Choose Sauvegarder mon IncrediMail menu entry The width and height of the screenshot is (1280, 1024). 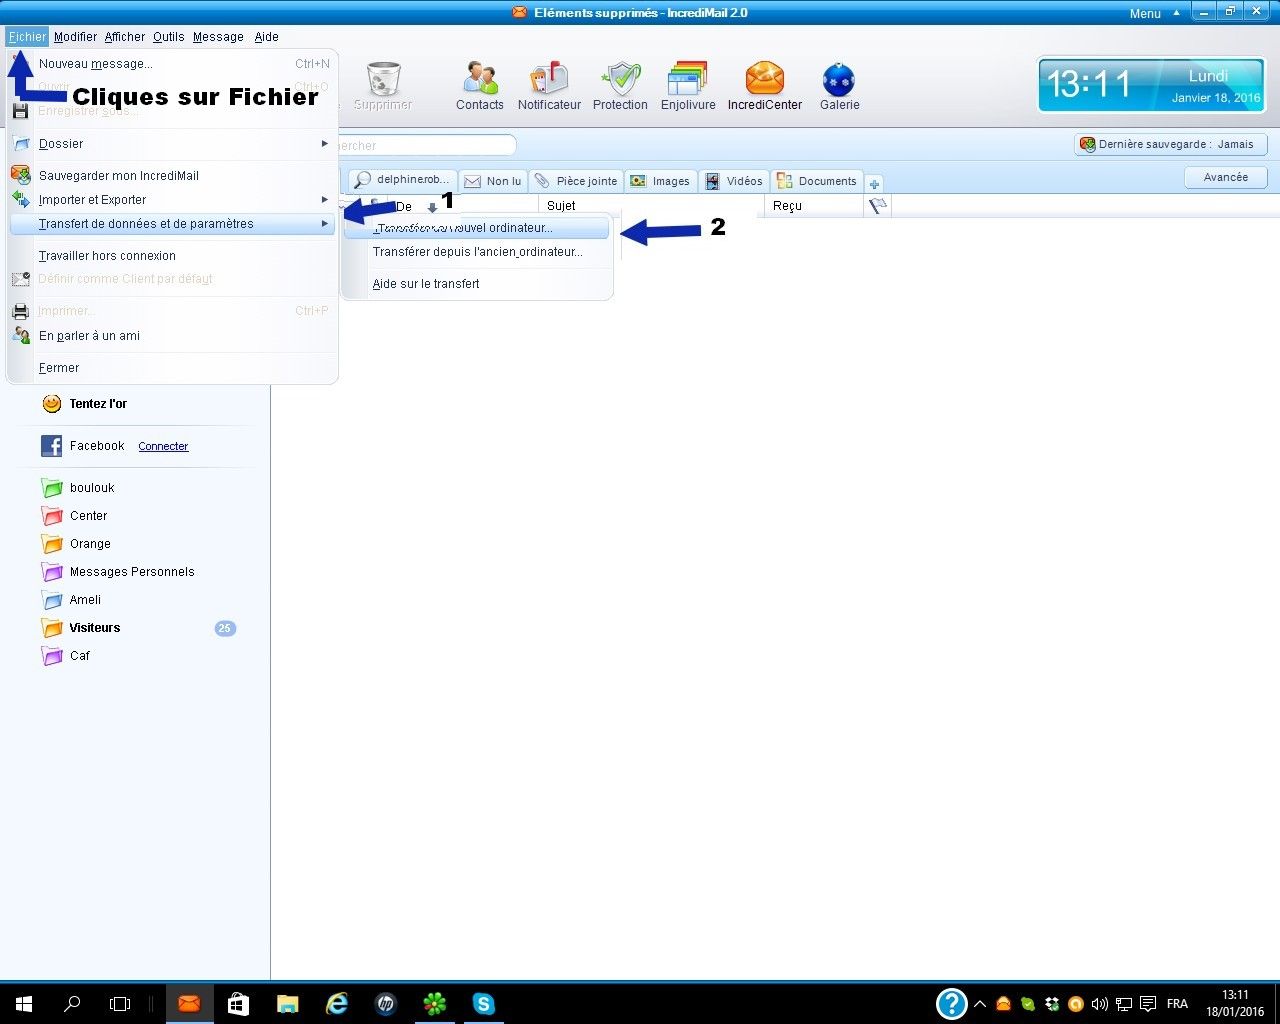(119, 176)
